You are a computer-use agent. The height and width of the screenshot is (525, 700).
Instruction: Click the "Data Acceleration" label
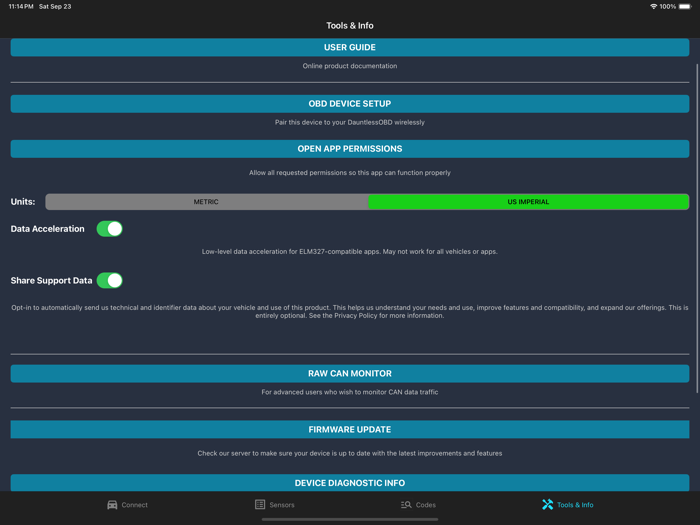[x=47, y=229]
